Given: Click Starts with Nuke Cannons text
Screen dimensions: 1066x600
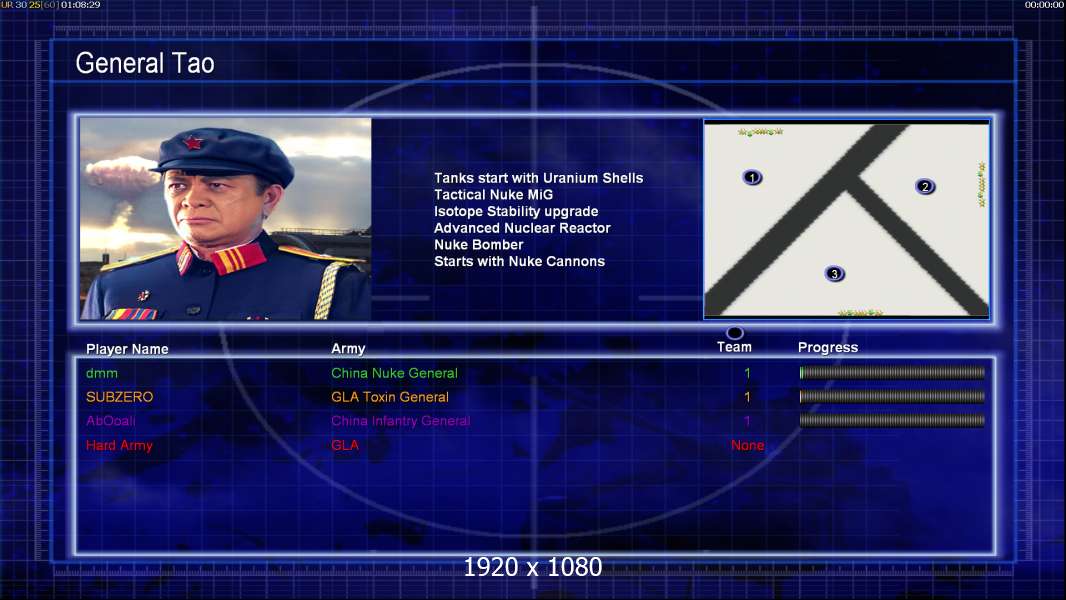Looking at the screenshot, I should (x=519, y=262).
